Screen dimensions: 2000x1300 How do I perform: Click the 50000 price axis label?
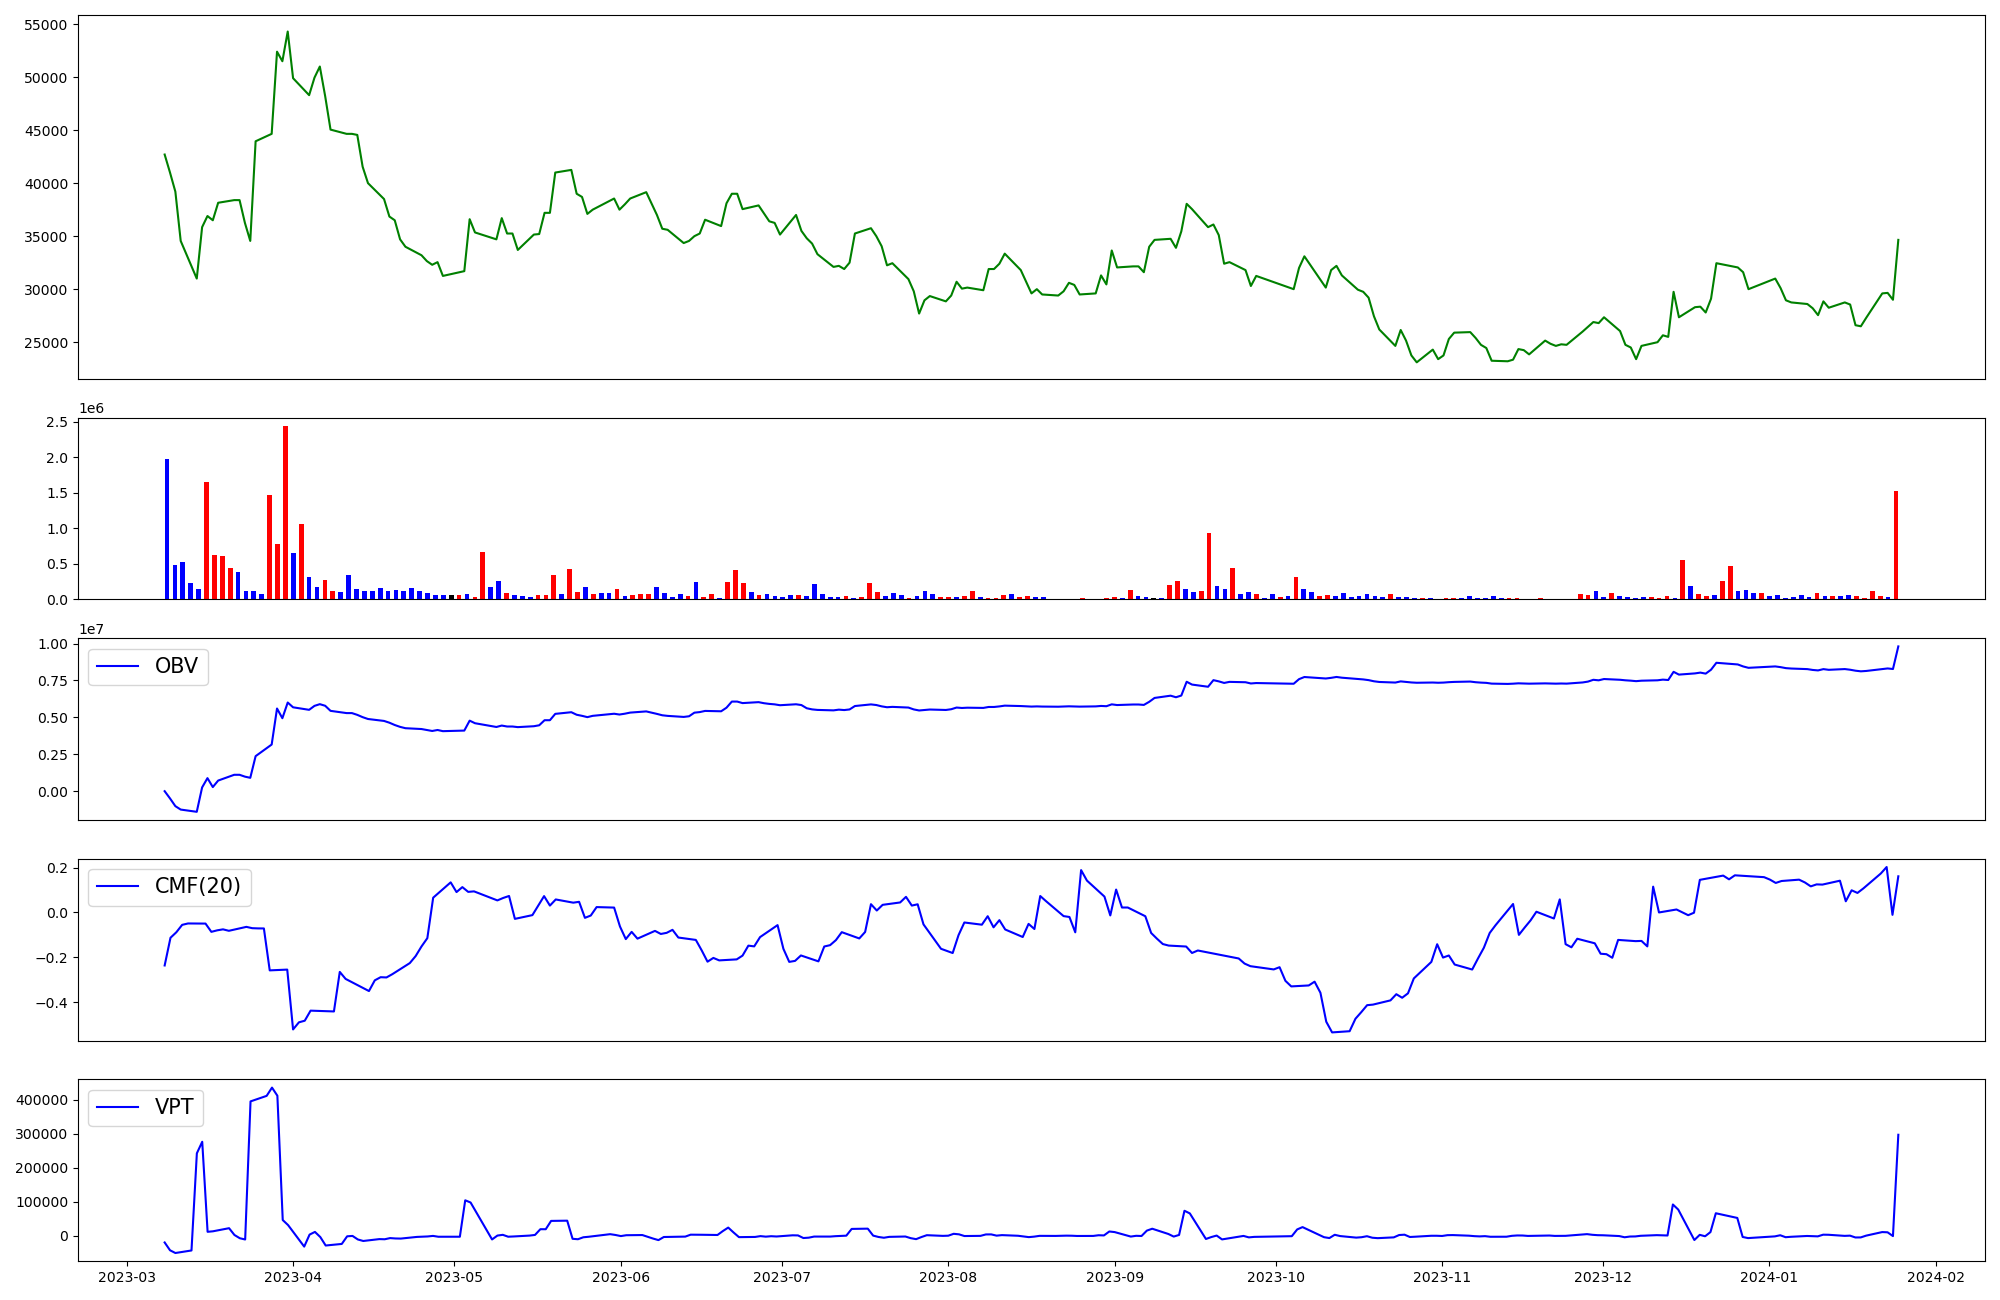coord(44,78)
